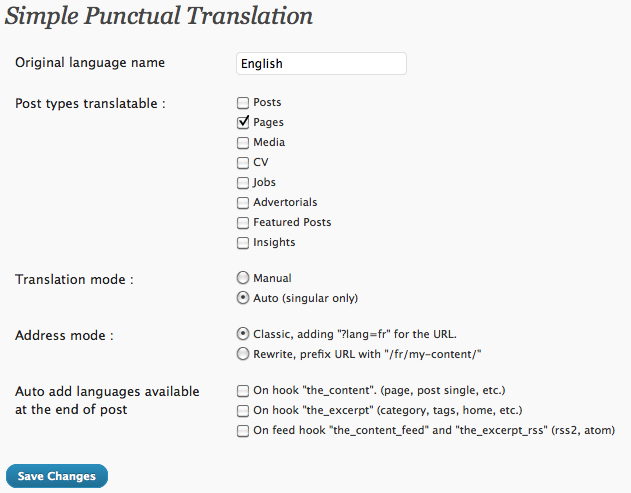
Task: Uncheck the Pages post type
Action: [x=243, y=122]
